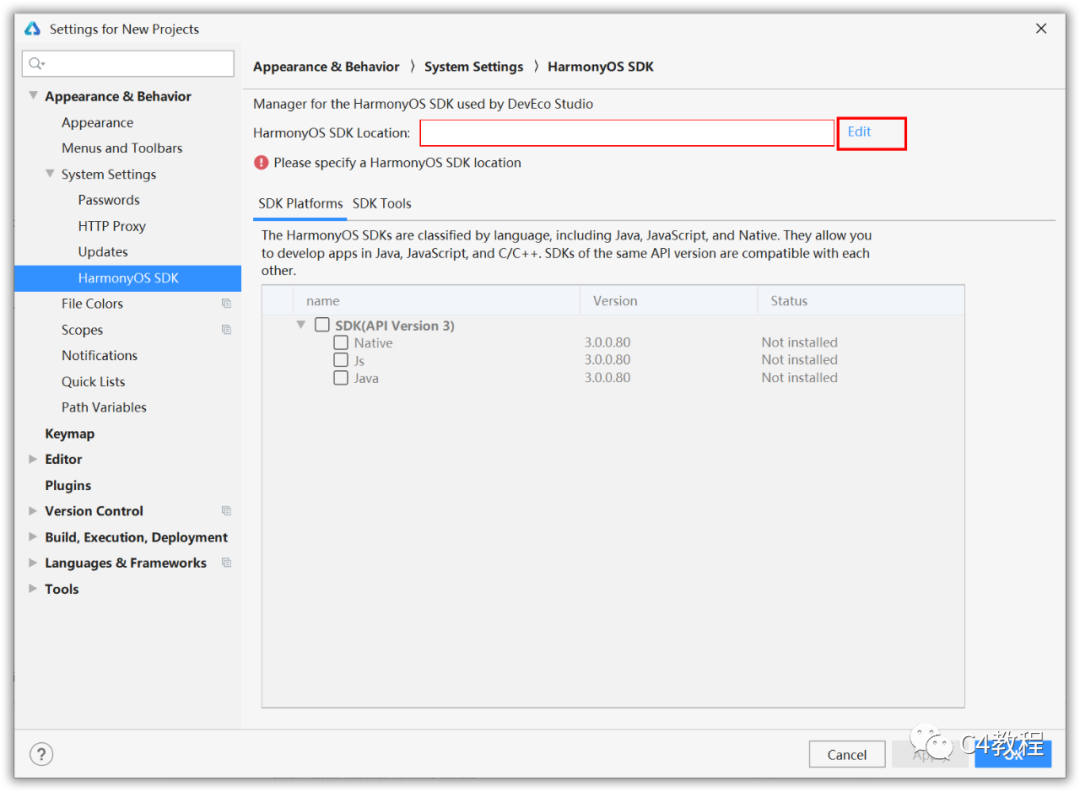Check the Js SDK checkbox
This screenshot has height=792, width=1080.
click(340, 359)
